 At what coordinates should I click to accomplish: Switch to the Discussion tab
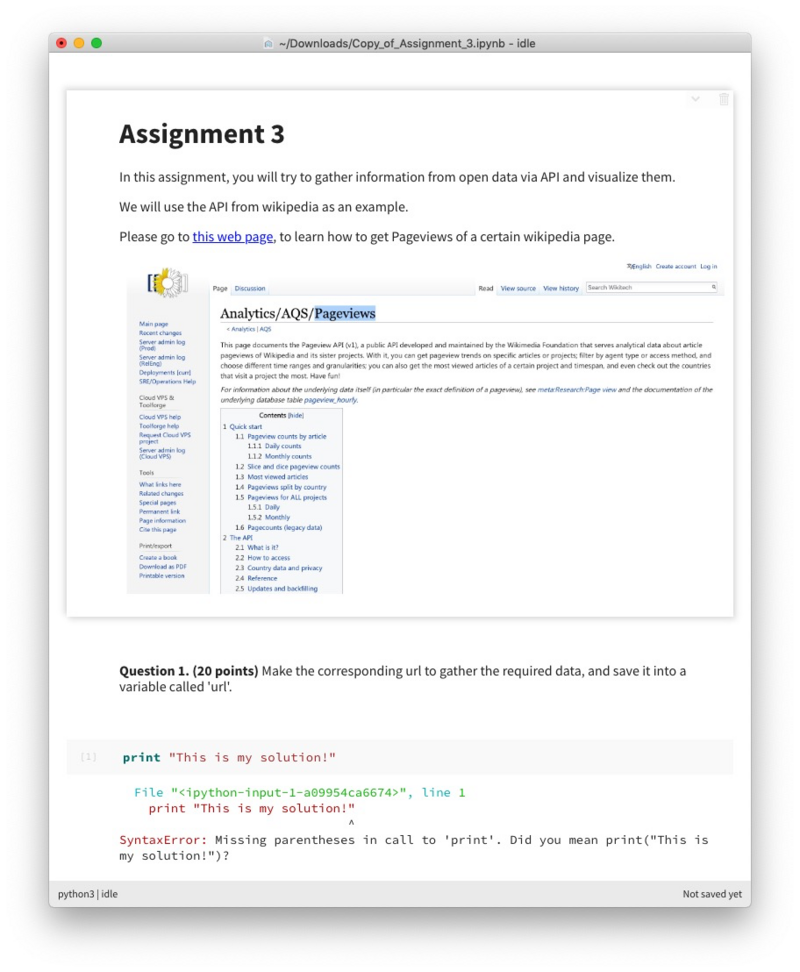250,289
